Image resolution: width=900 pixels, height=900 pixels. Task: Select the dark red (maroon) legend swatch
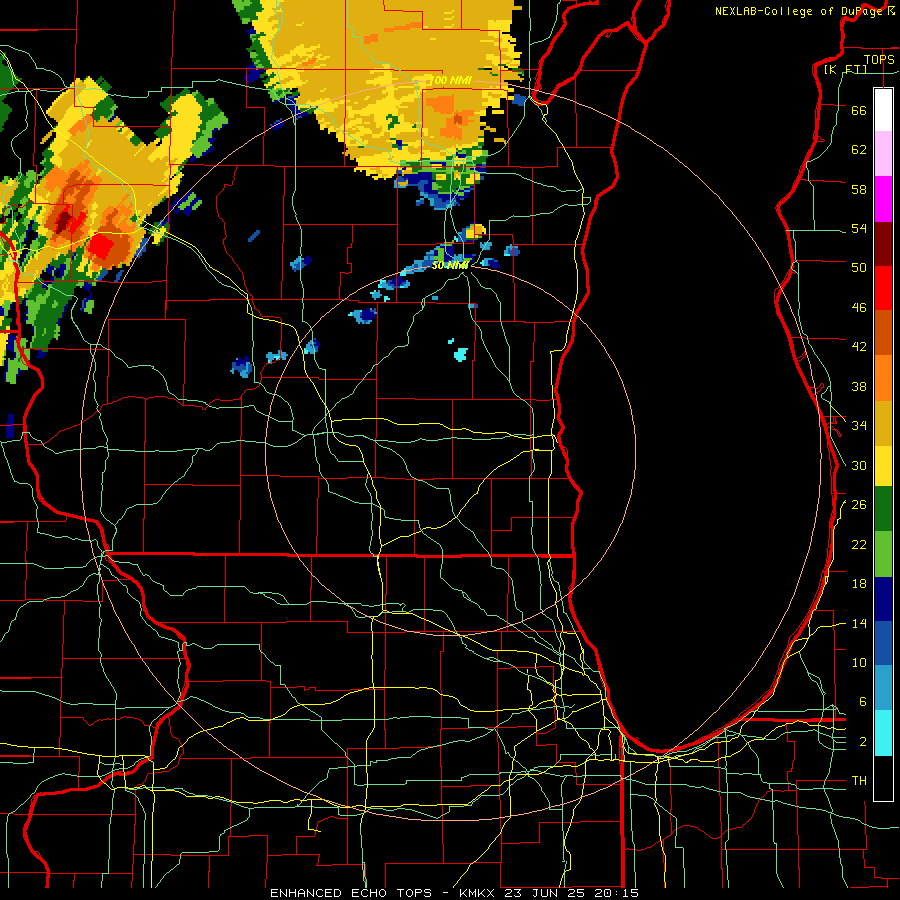(883, 244)
